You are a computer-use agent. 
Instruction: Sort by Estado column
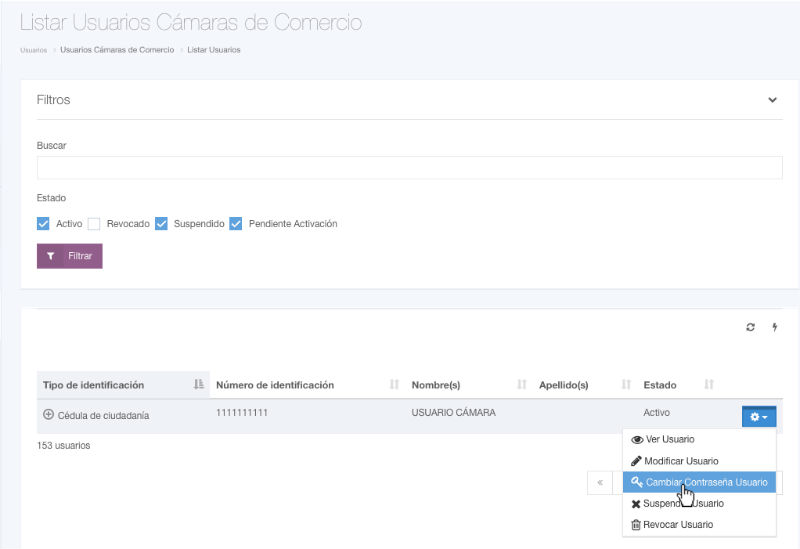tap(709, 385)
